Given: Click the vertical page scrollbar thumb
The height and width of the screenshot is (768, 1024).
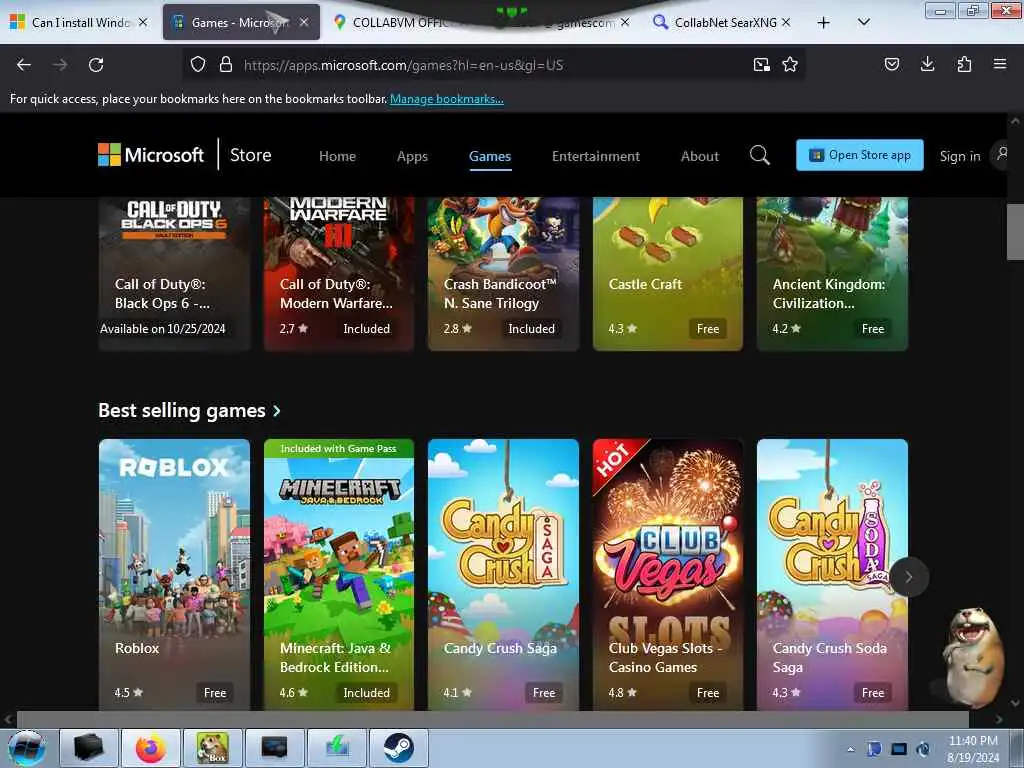Looking at the screenshot, I should 1015,232.
